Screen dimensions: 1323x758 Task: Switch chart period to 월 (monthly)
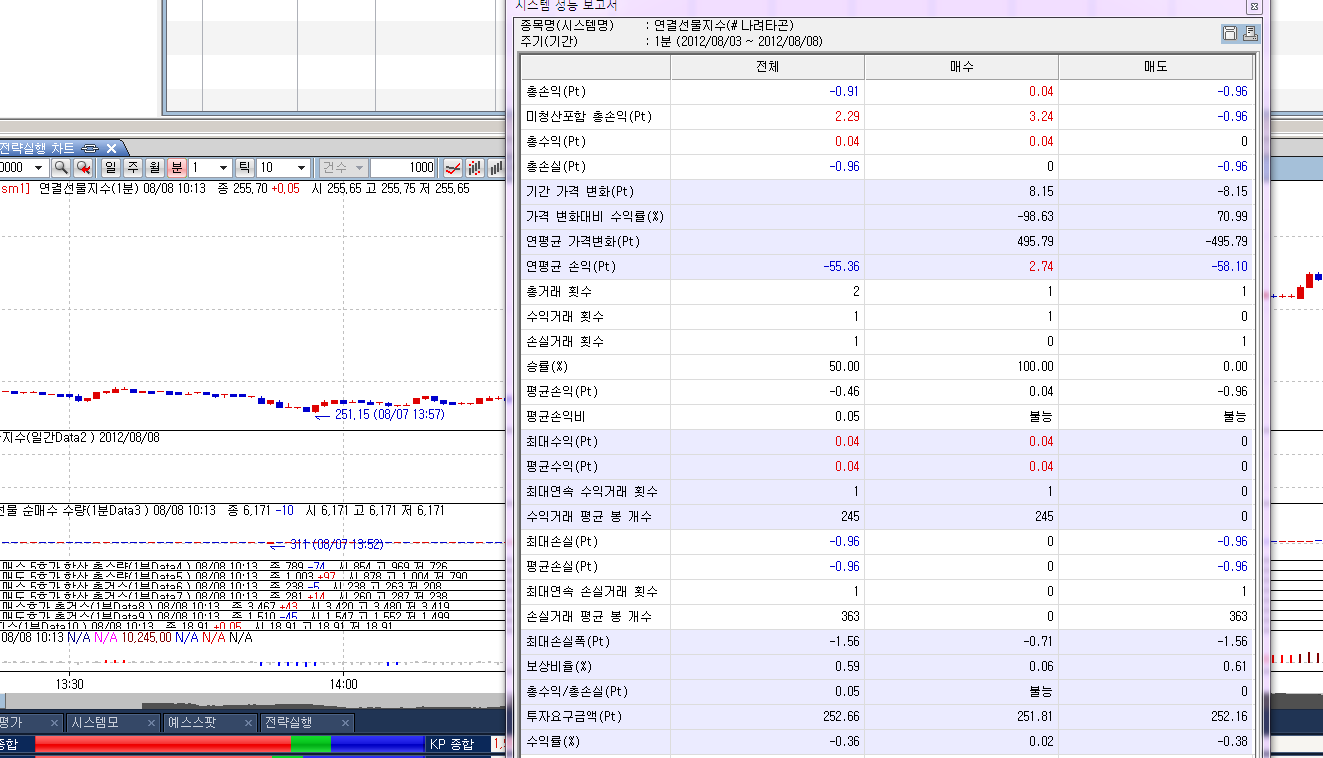pyautogui.click(x=154, y=168)
